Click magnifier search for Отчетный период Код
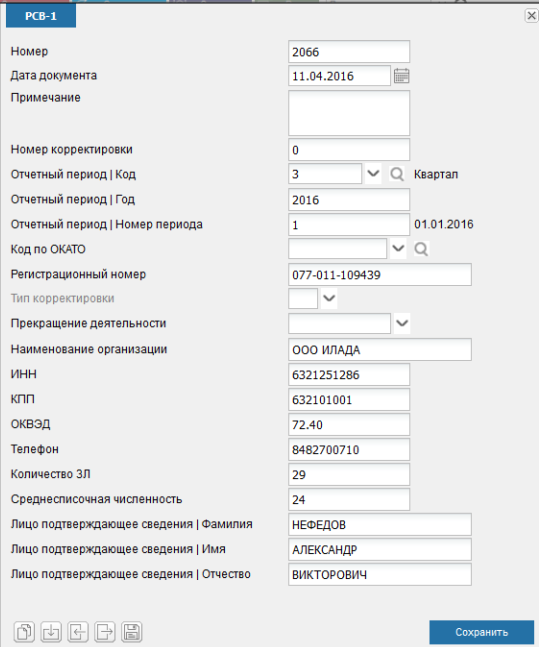This screenshot has width=539, height=647. 397,174
